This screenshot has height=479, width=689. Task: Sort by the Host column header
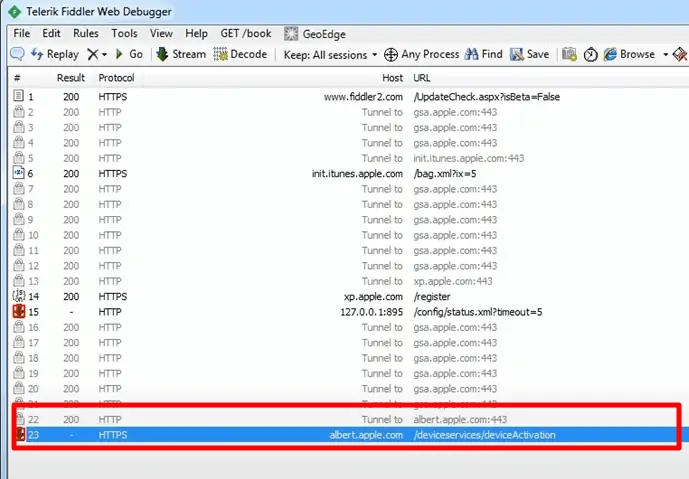pyautogui.click(x=392, y=78)
